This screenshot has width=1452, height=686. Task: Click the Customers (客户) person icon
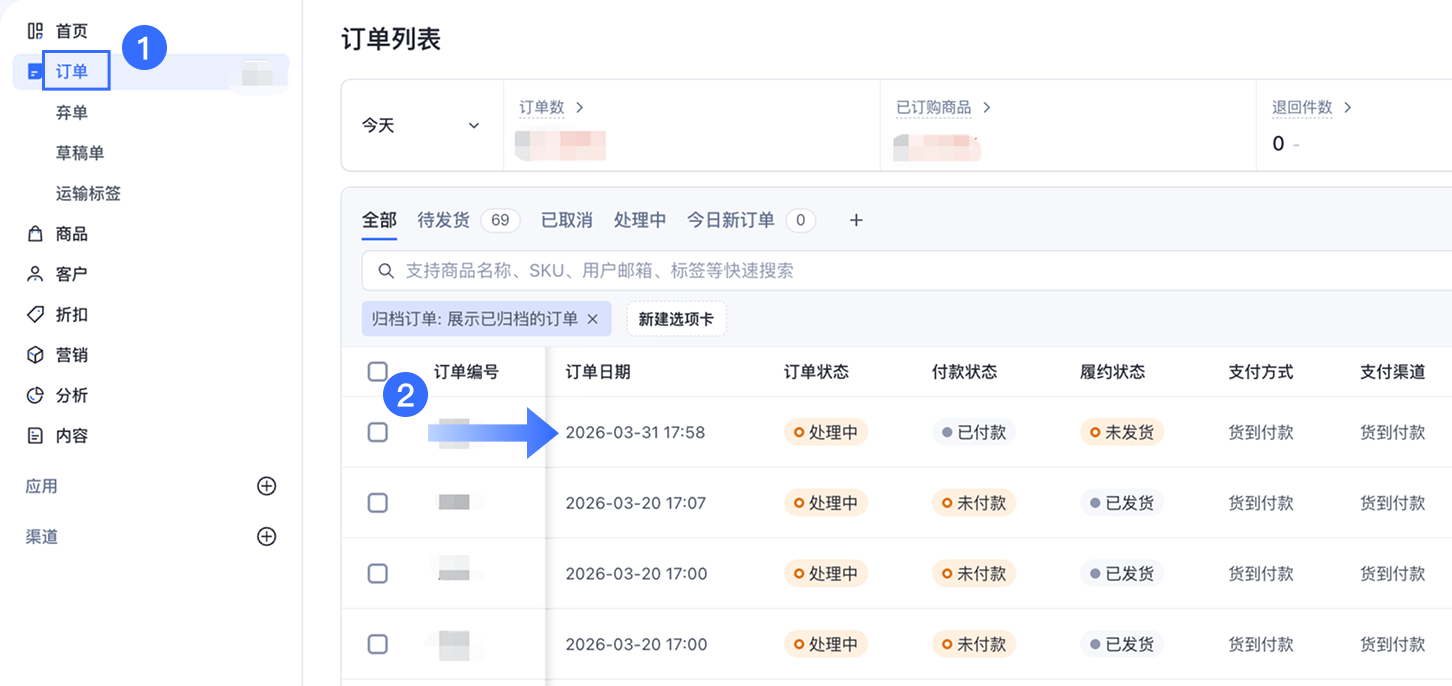tap(35, 274)
